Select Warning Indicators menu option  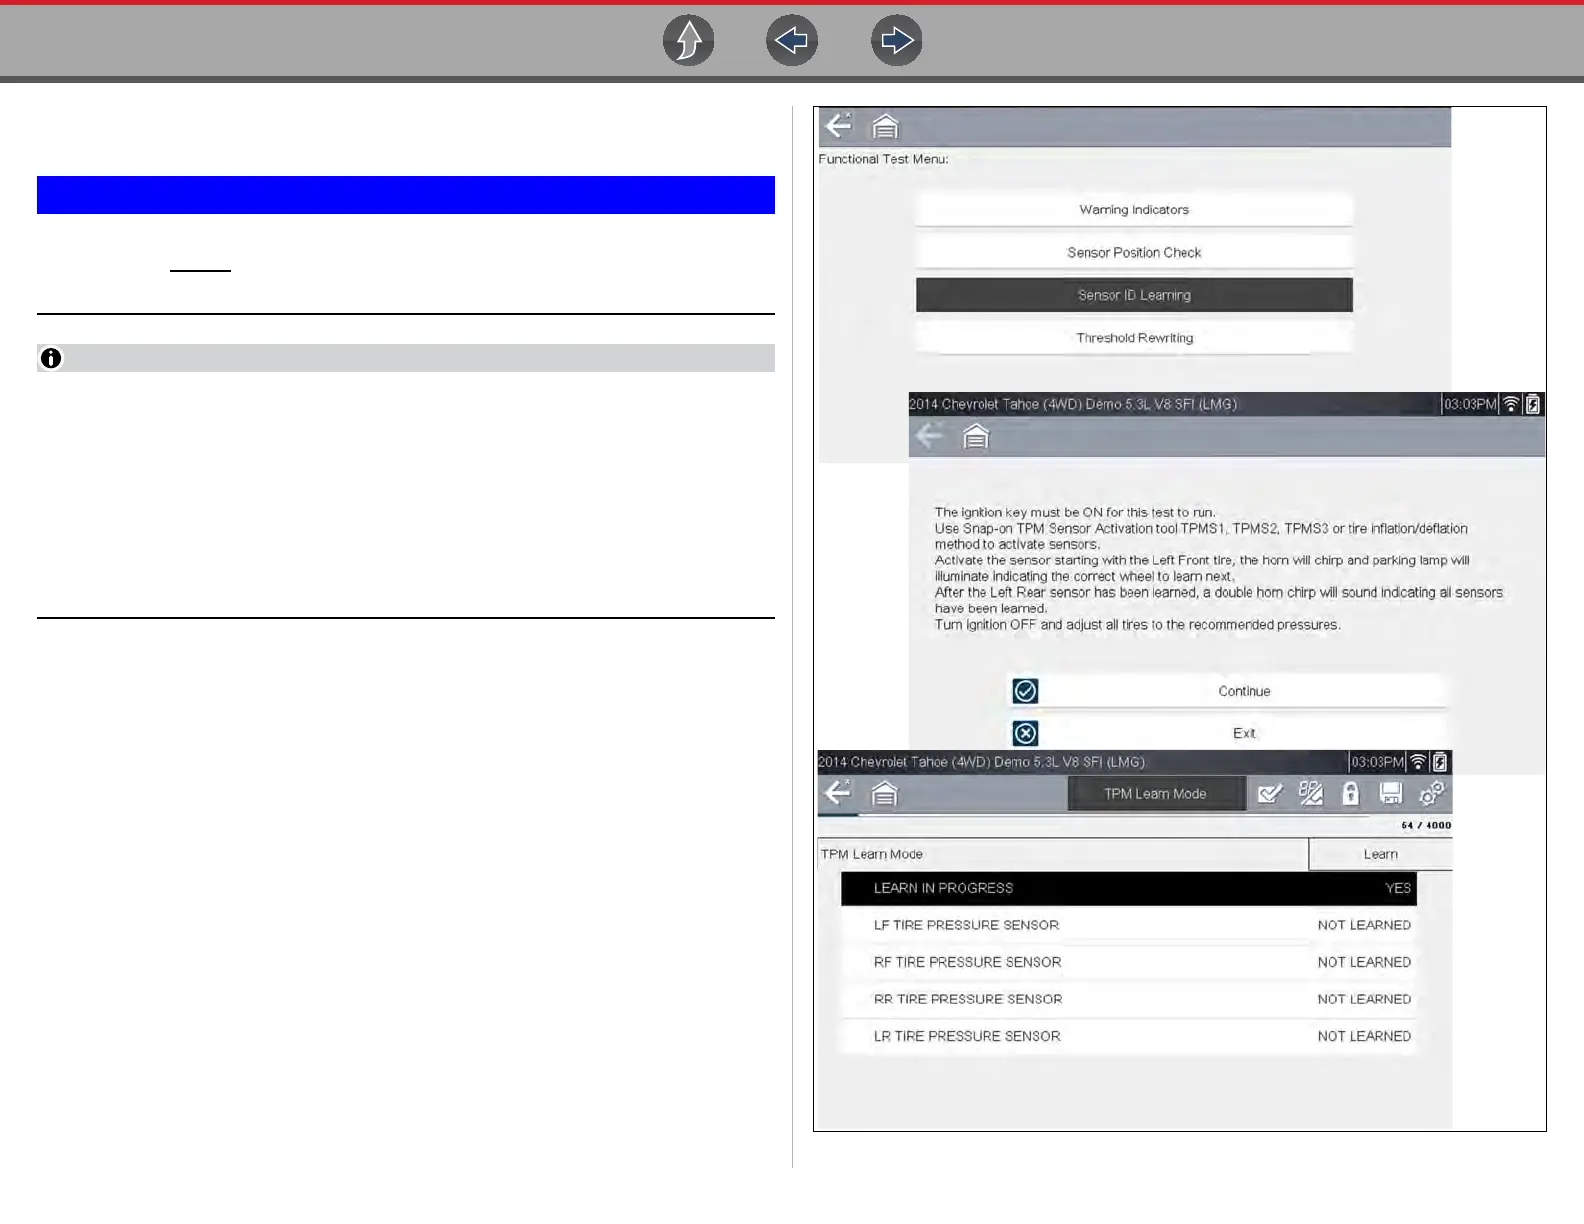(1134, 210)
